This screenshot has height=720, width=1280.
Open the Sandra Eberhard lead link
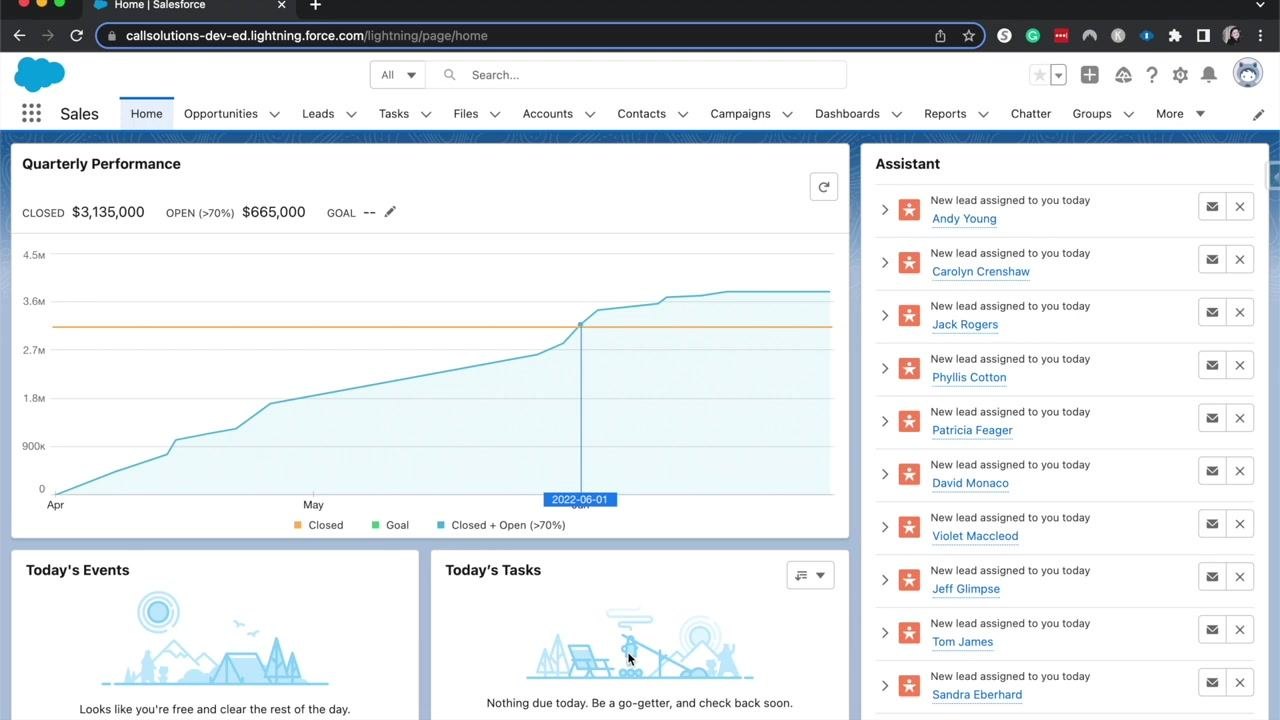(977, 695)
